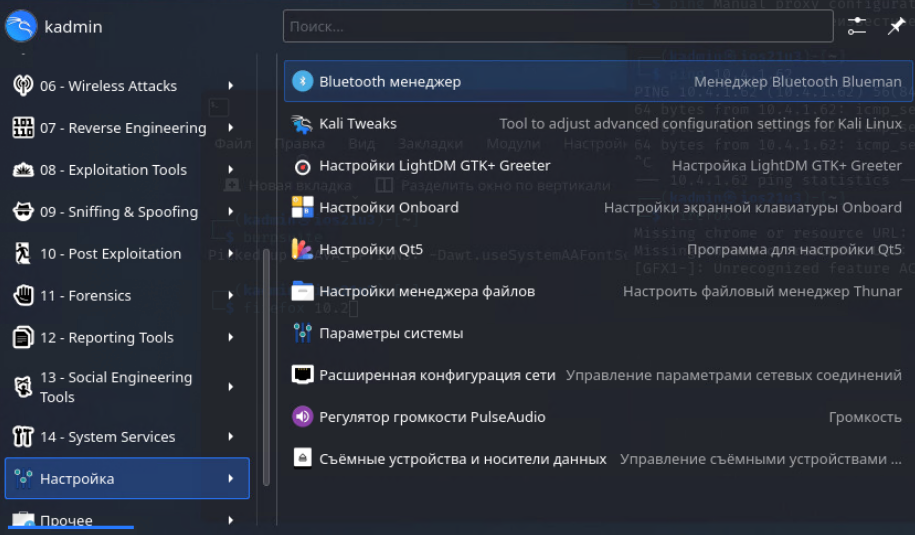Click the Kali Tweaks dragon icon
Viewport: 915px width, 535px height.
(x=302, y=124)
